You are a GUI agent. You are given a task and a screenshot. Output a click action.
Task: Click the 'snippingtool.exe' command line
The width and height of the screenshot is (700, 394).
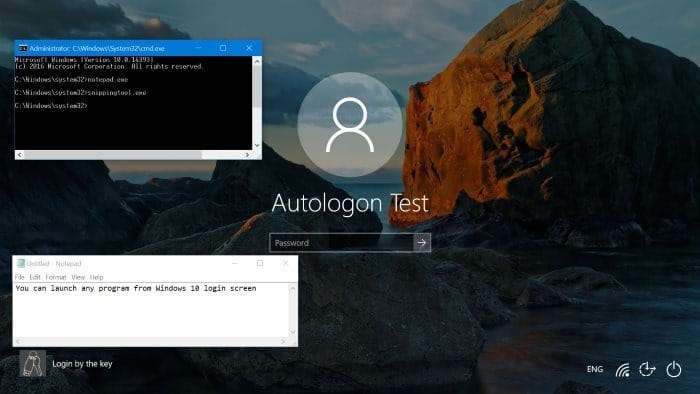[80, 93]
